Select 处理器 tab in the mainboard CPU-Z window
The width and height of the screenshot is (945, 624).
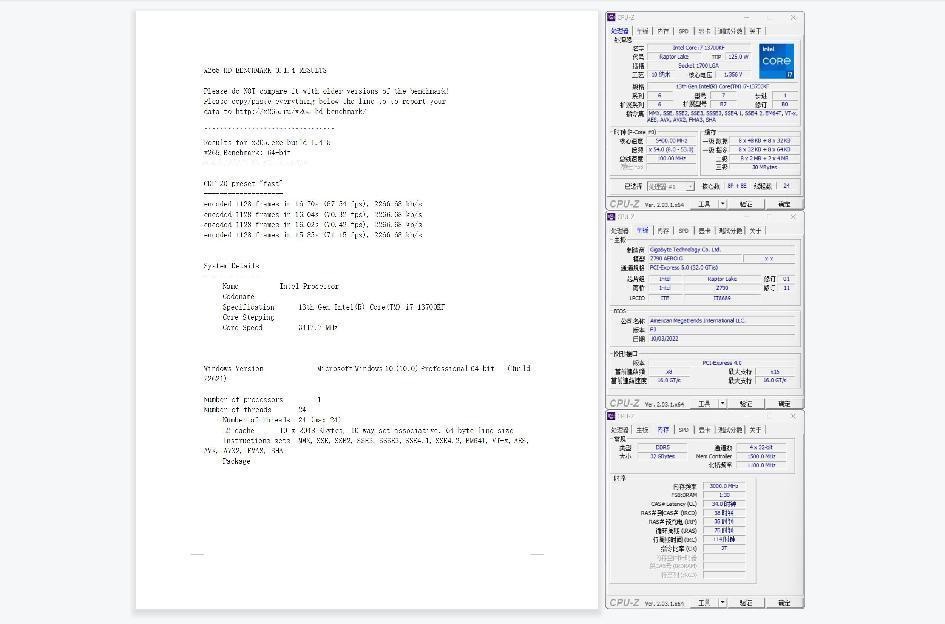coord(620,230)
